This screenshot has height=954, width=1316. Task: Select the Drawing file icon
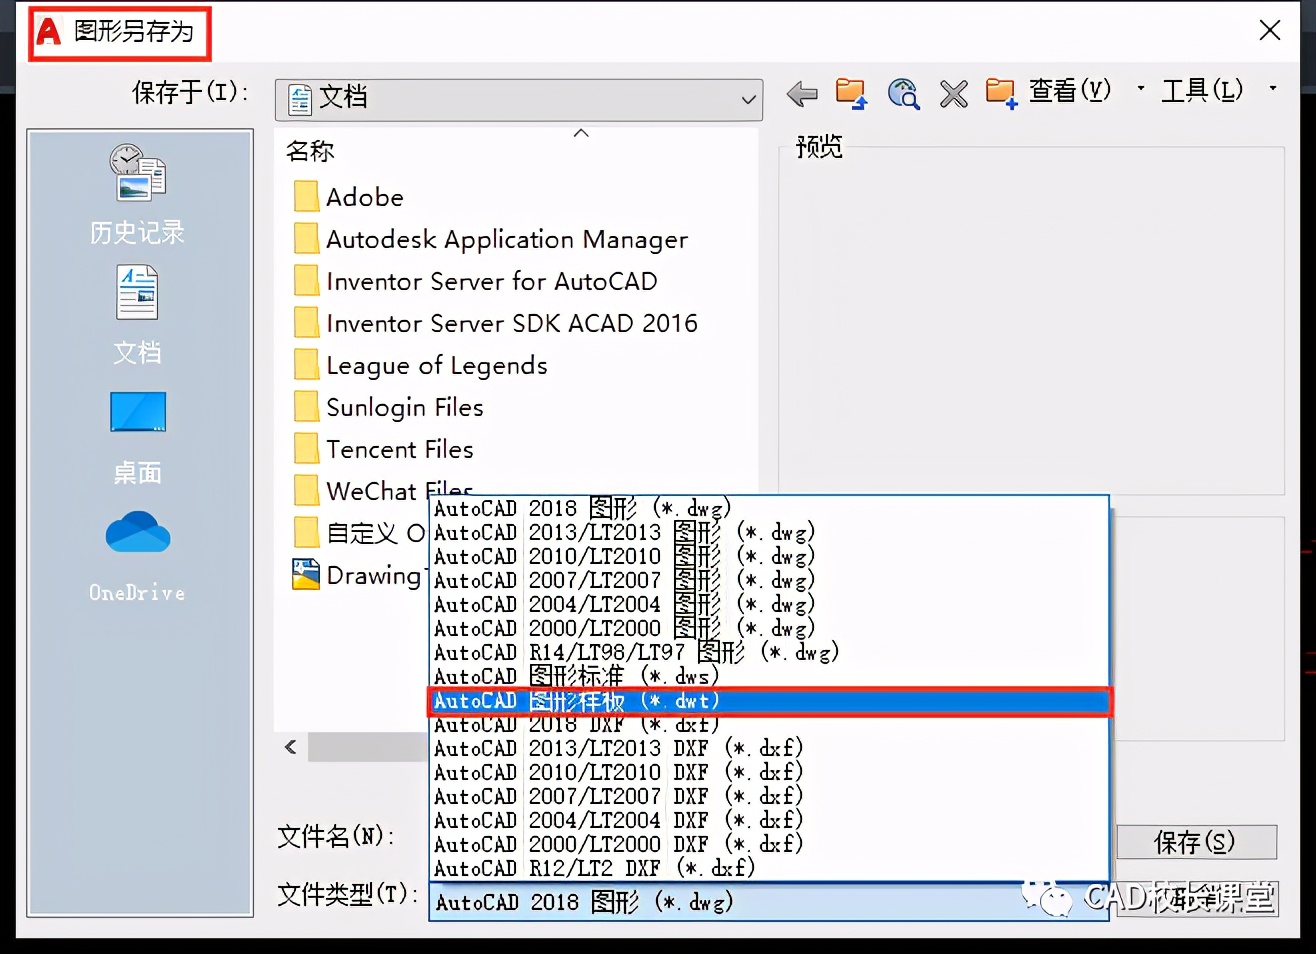(x=306, y=574)
